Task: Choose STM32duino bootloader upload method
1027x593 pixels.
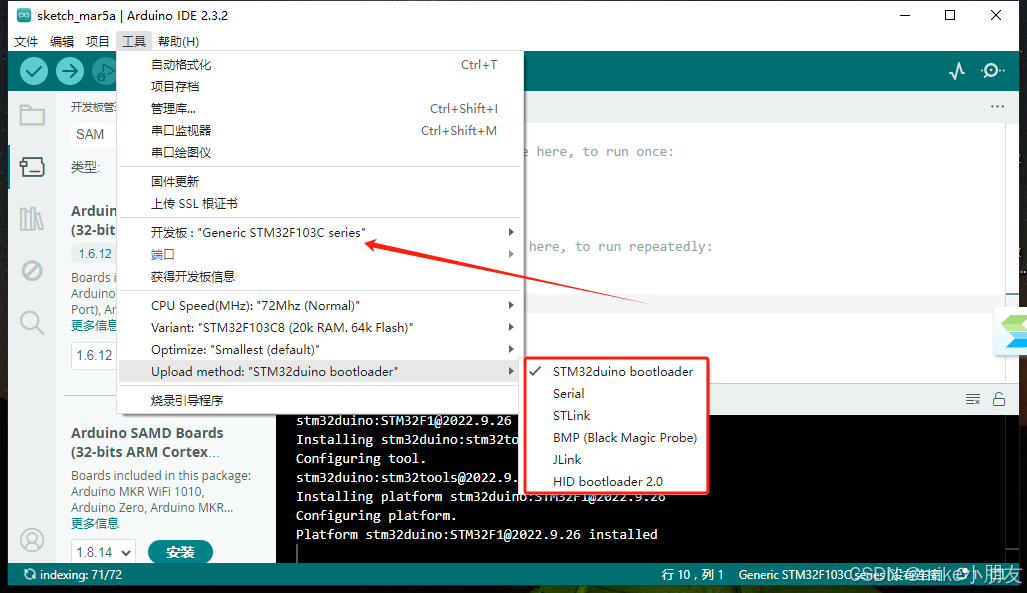Action: coord(616,372)
